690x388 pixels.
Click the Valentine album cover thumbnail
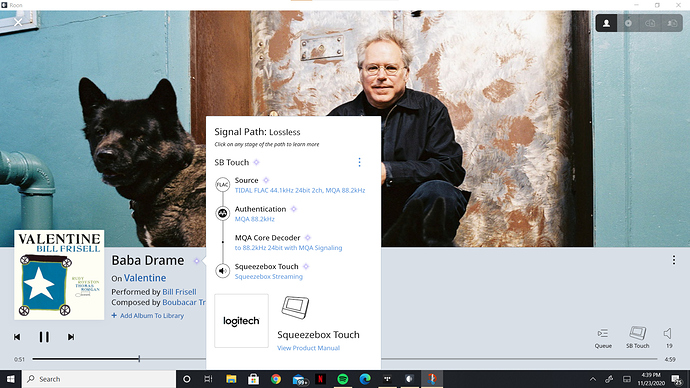59,275
